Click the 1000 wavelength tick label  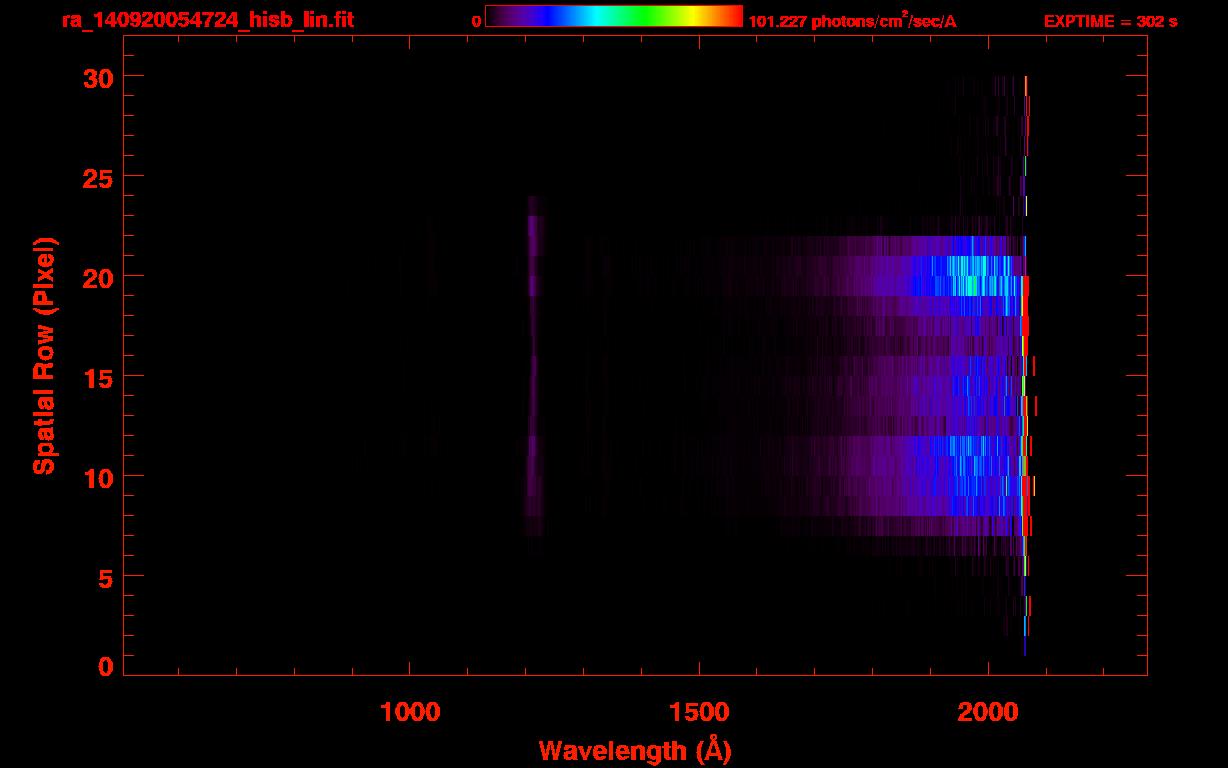point(410,712)
